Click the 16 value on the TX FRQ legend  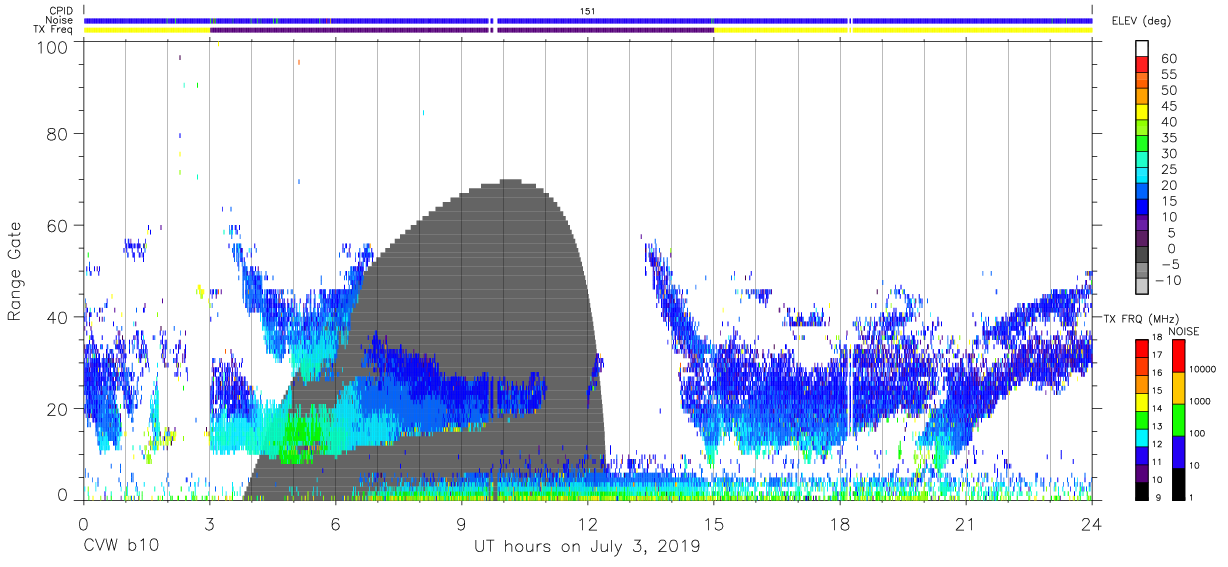[1155, 373]
